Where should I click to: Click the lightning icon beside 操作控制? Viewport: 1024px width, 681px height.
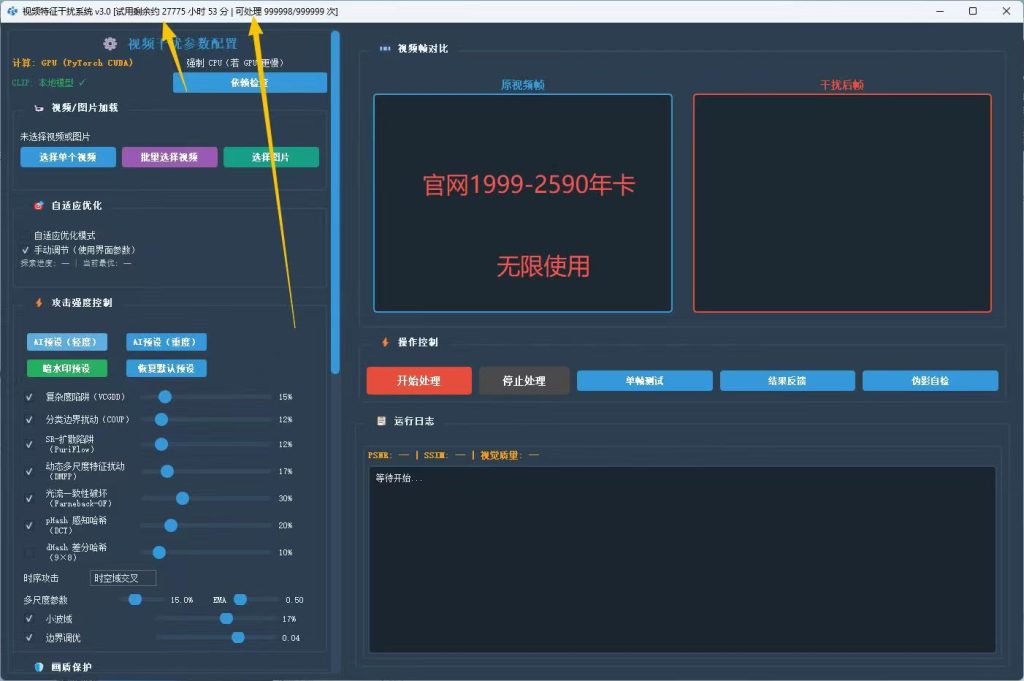[385, 342]
